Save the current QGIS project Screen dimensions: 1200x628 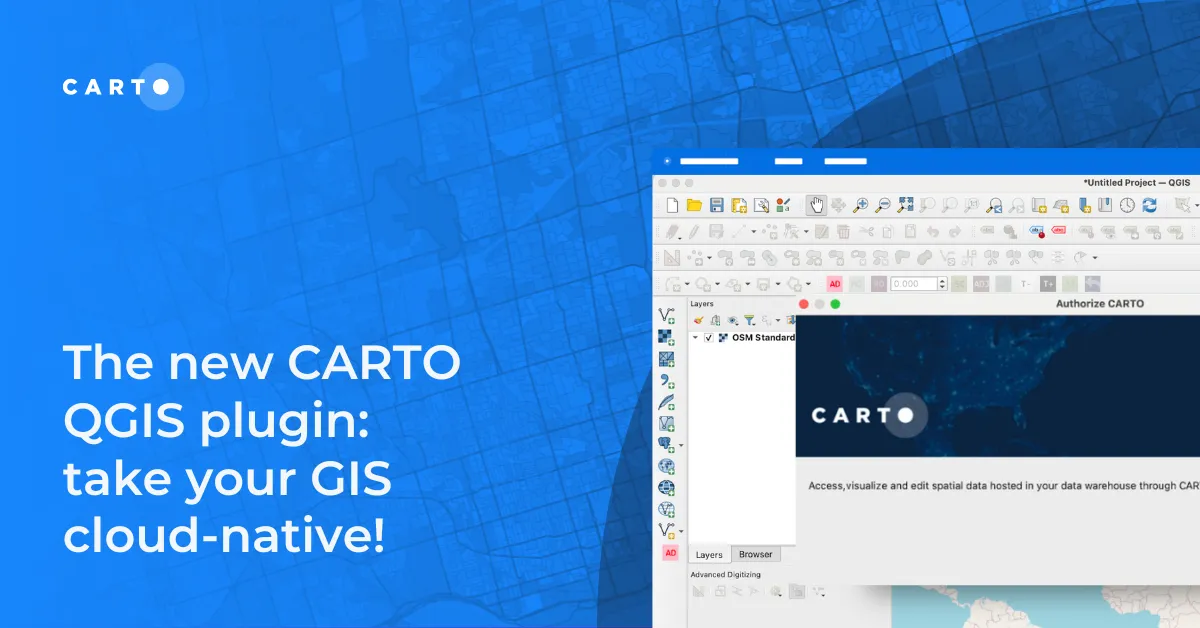pyautogui.click(x=716, y=205)
